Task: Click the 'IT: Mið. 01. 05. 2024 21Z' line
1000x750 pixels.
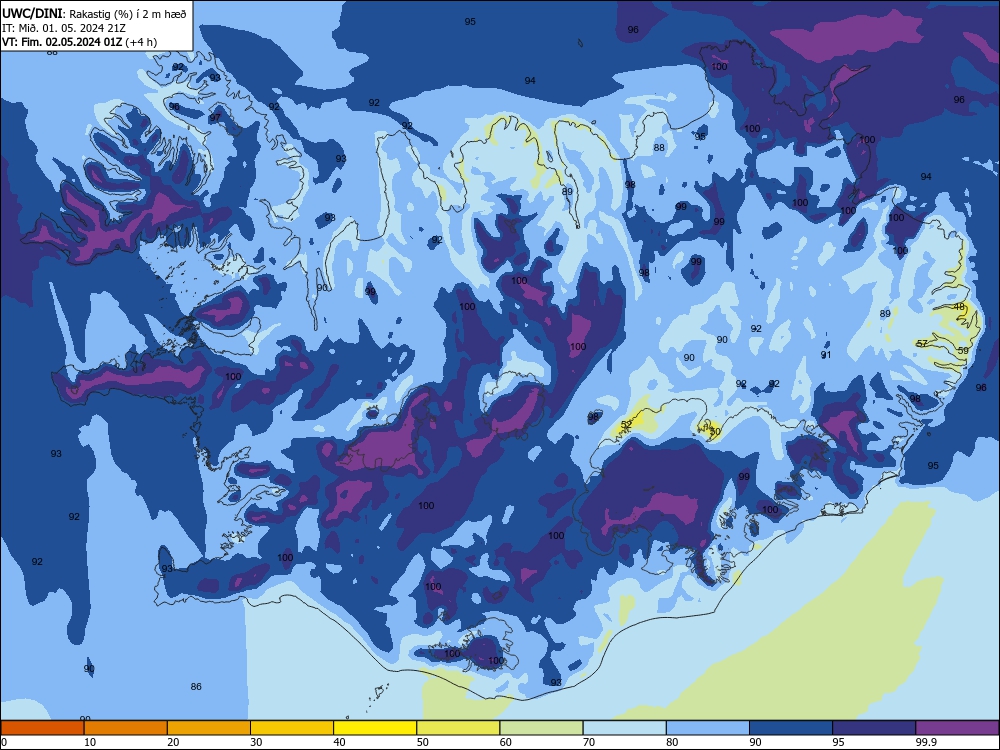Action: pos(64,28)
